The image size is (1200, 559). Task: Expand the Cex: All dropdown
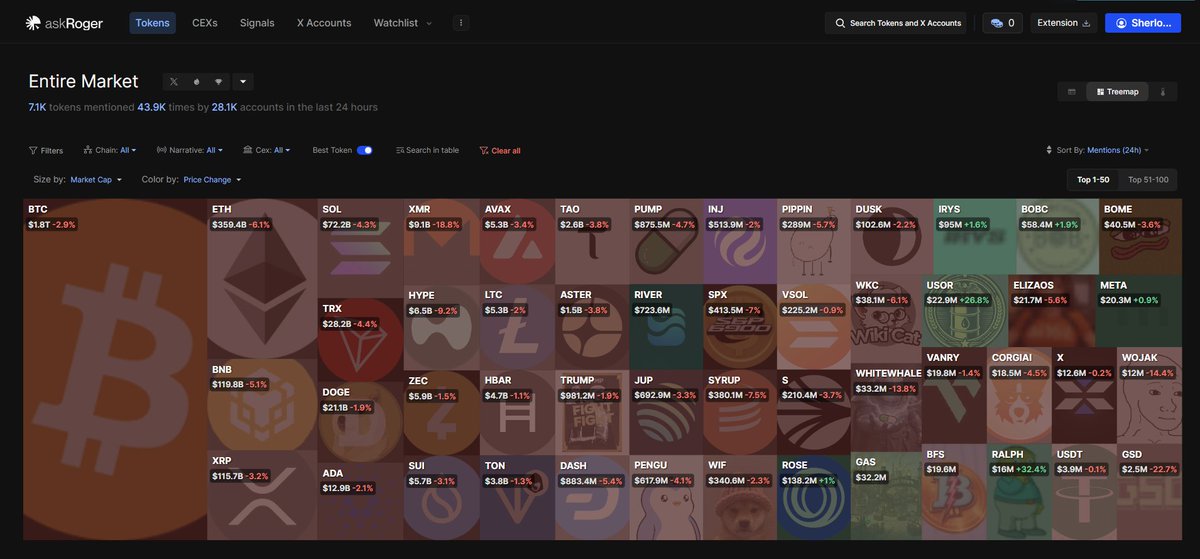click(267, 150)
